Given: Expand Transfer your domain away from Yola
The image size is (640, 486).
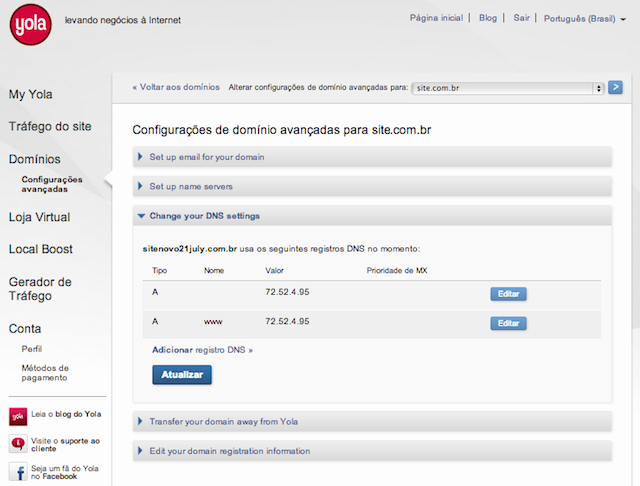Looking at the screenshot, I should coord(226,422).
